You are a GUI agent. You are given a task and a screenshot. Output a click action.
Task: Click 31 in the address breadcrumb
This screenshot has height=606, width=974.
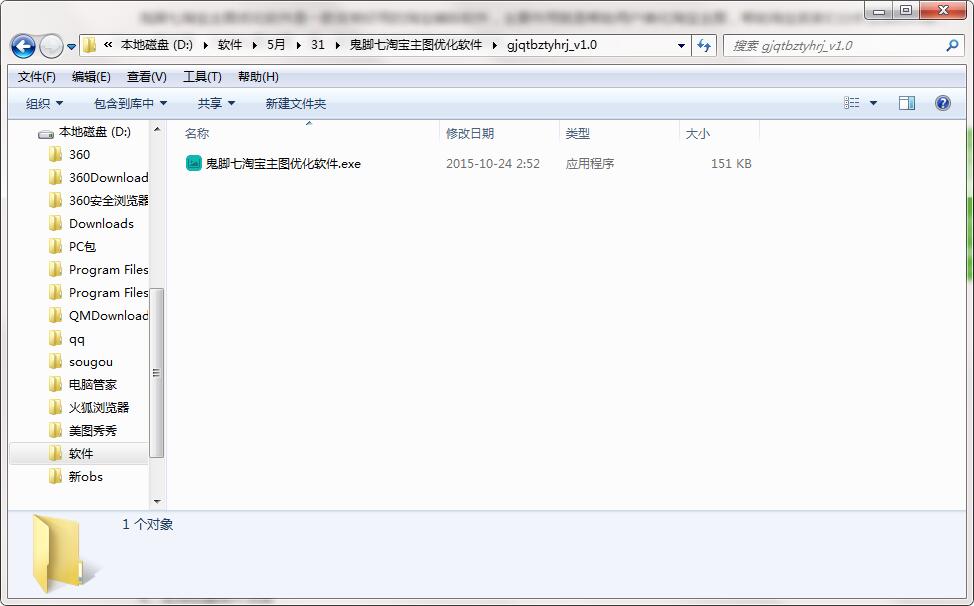[317, 45]
